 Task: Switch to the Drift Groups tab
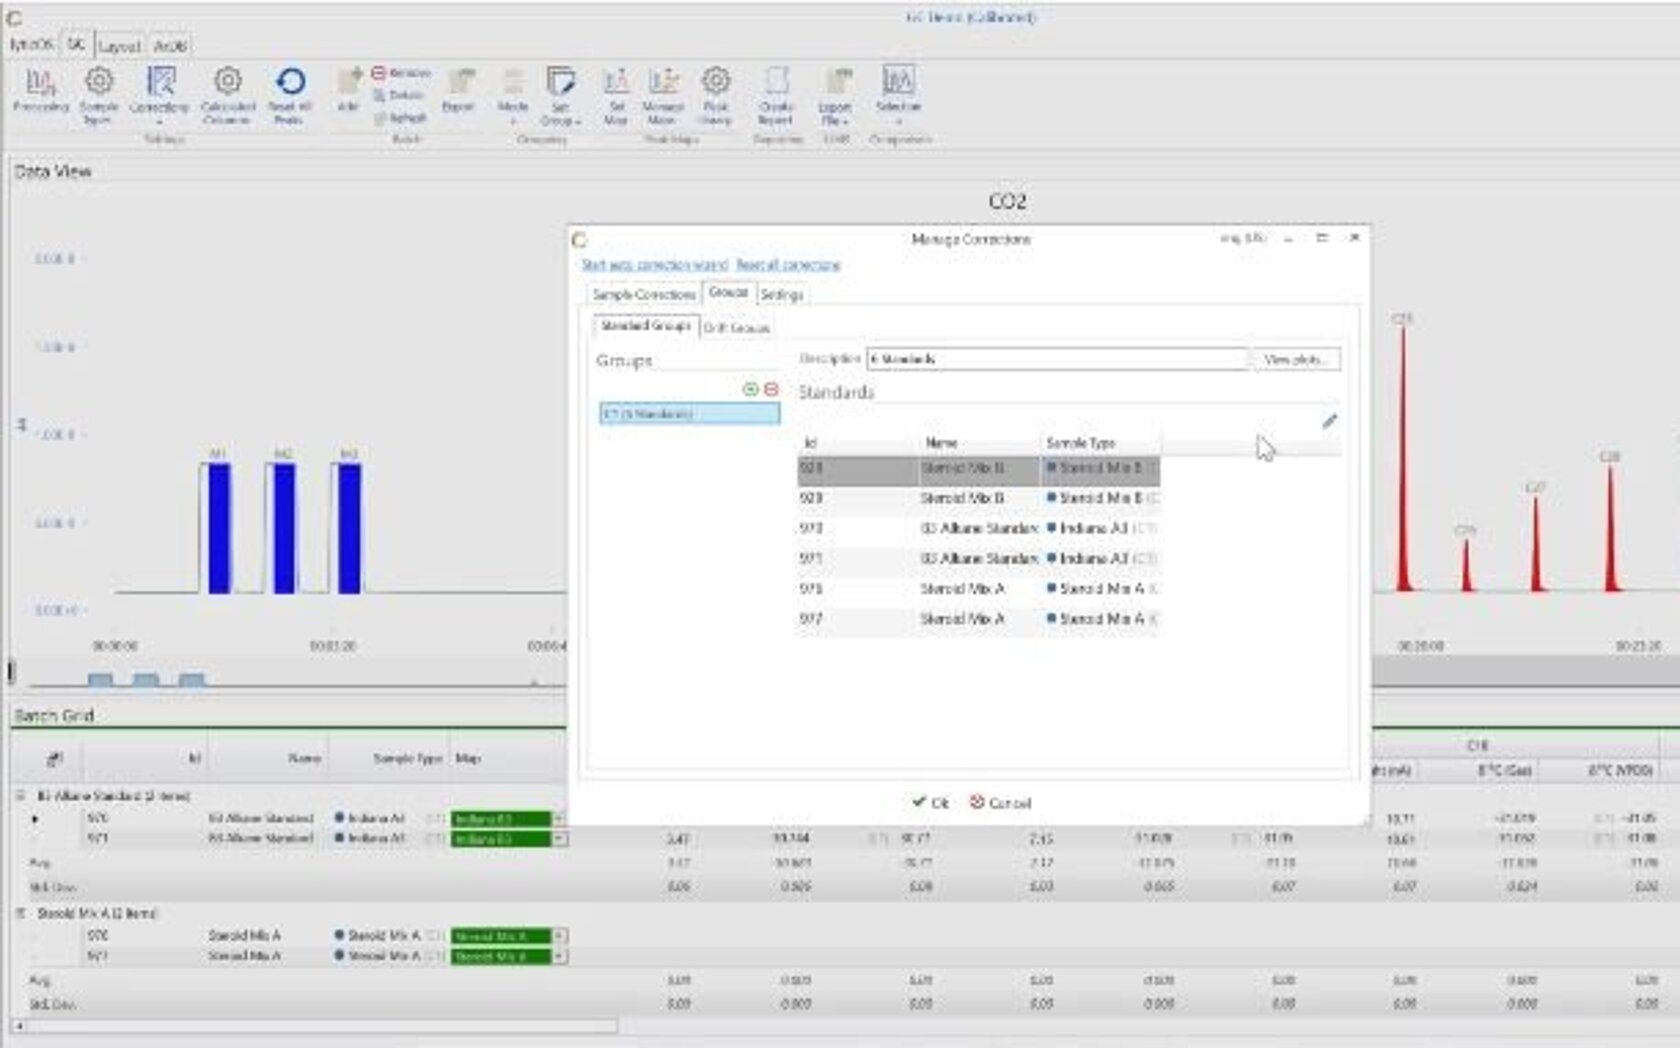[x=737, y=328]
